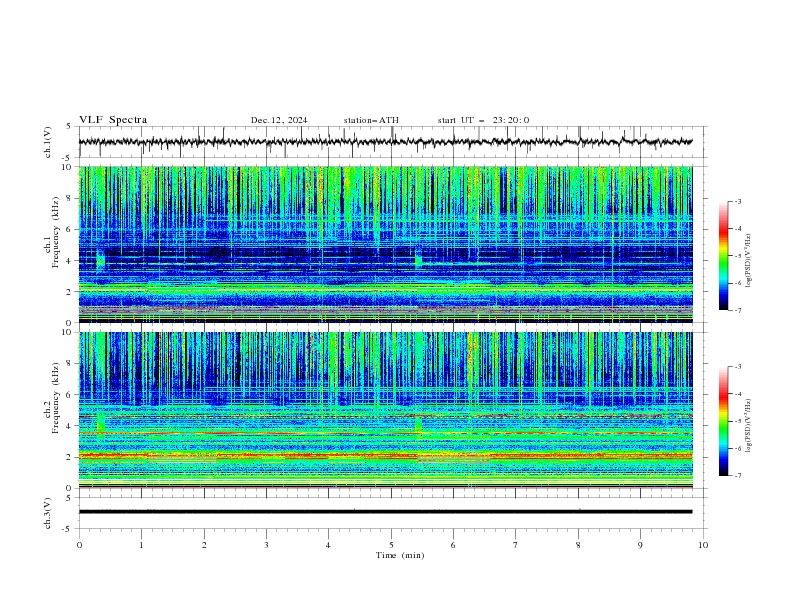Click the date 'Dec. 12, 2024'
Viewport: 792px width, 612px height.
coord(279,120)
